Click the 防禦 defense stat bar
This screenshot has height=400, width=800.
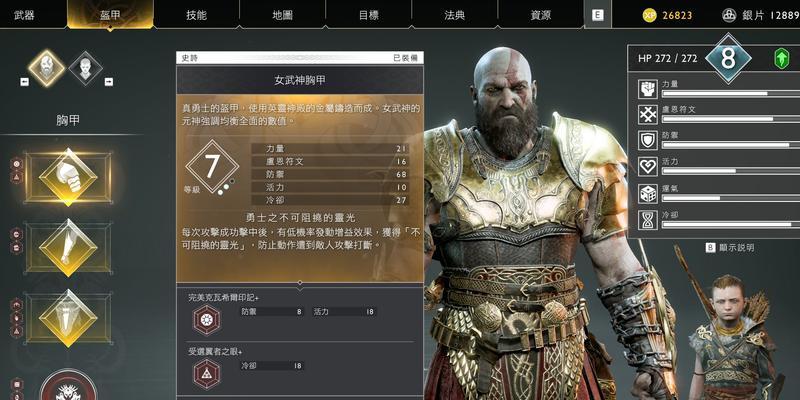(731, 145)
